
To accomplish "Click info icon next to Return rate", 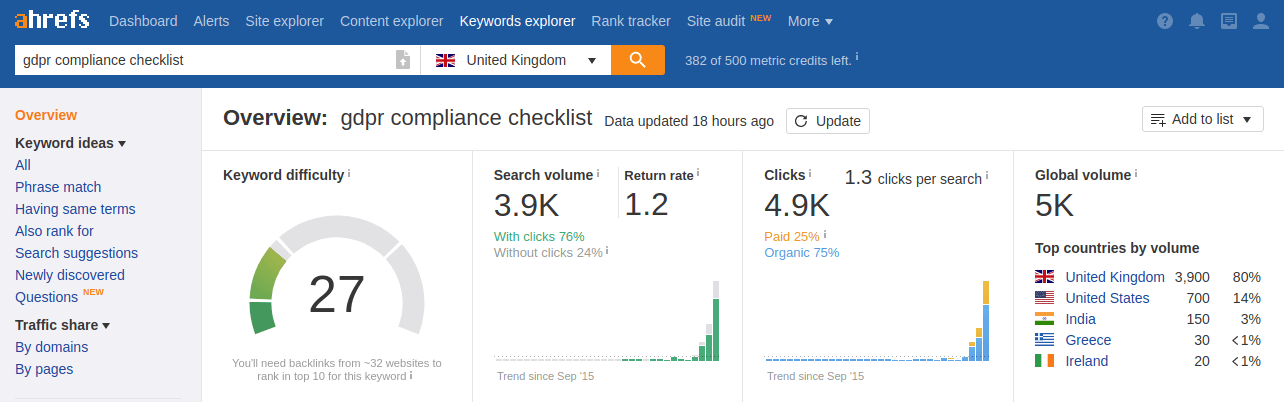I will 698,174.
